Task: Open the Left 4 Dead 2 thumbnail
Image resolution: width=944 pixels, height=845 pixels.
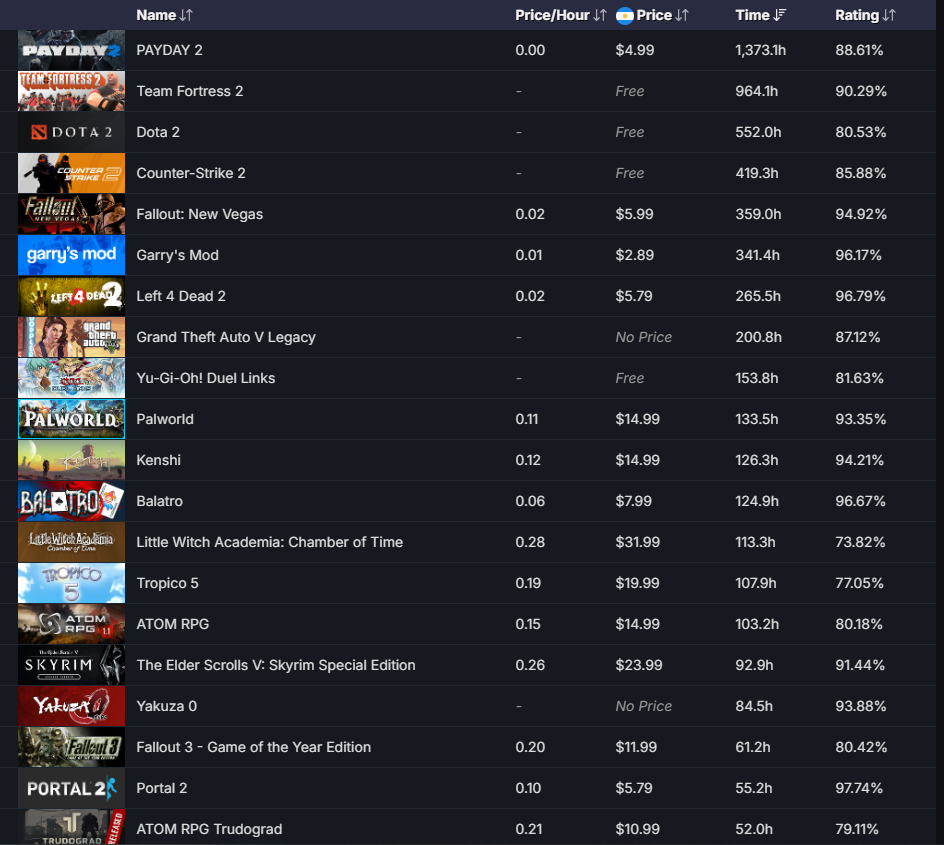Action: pos(72,296)
